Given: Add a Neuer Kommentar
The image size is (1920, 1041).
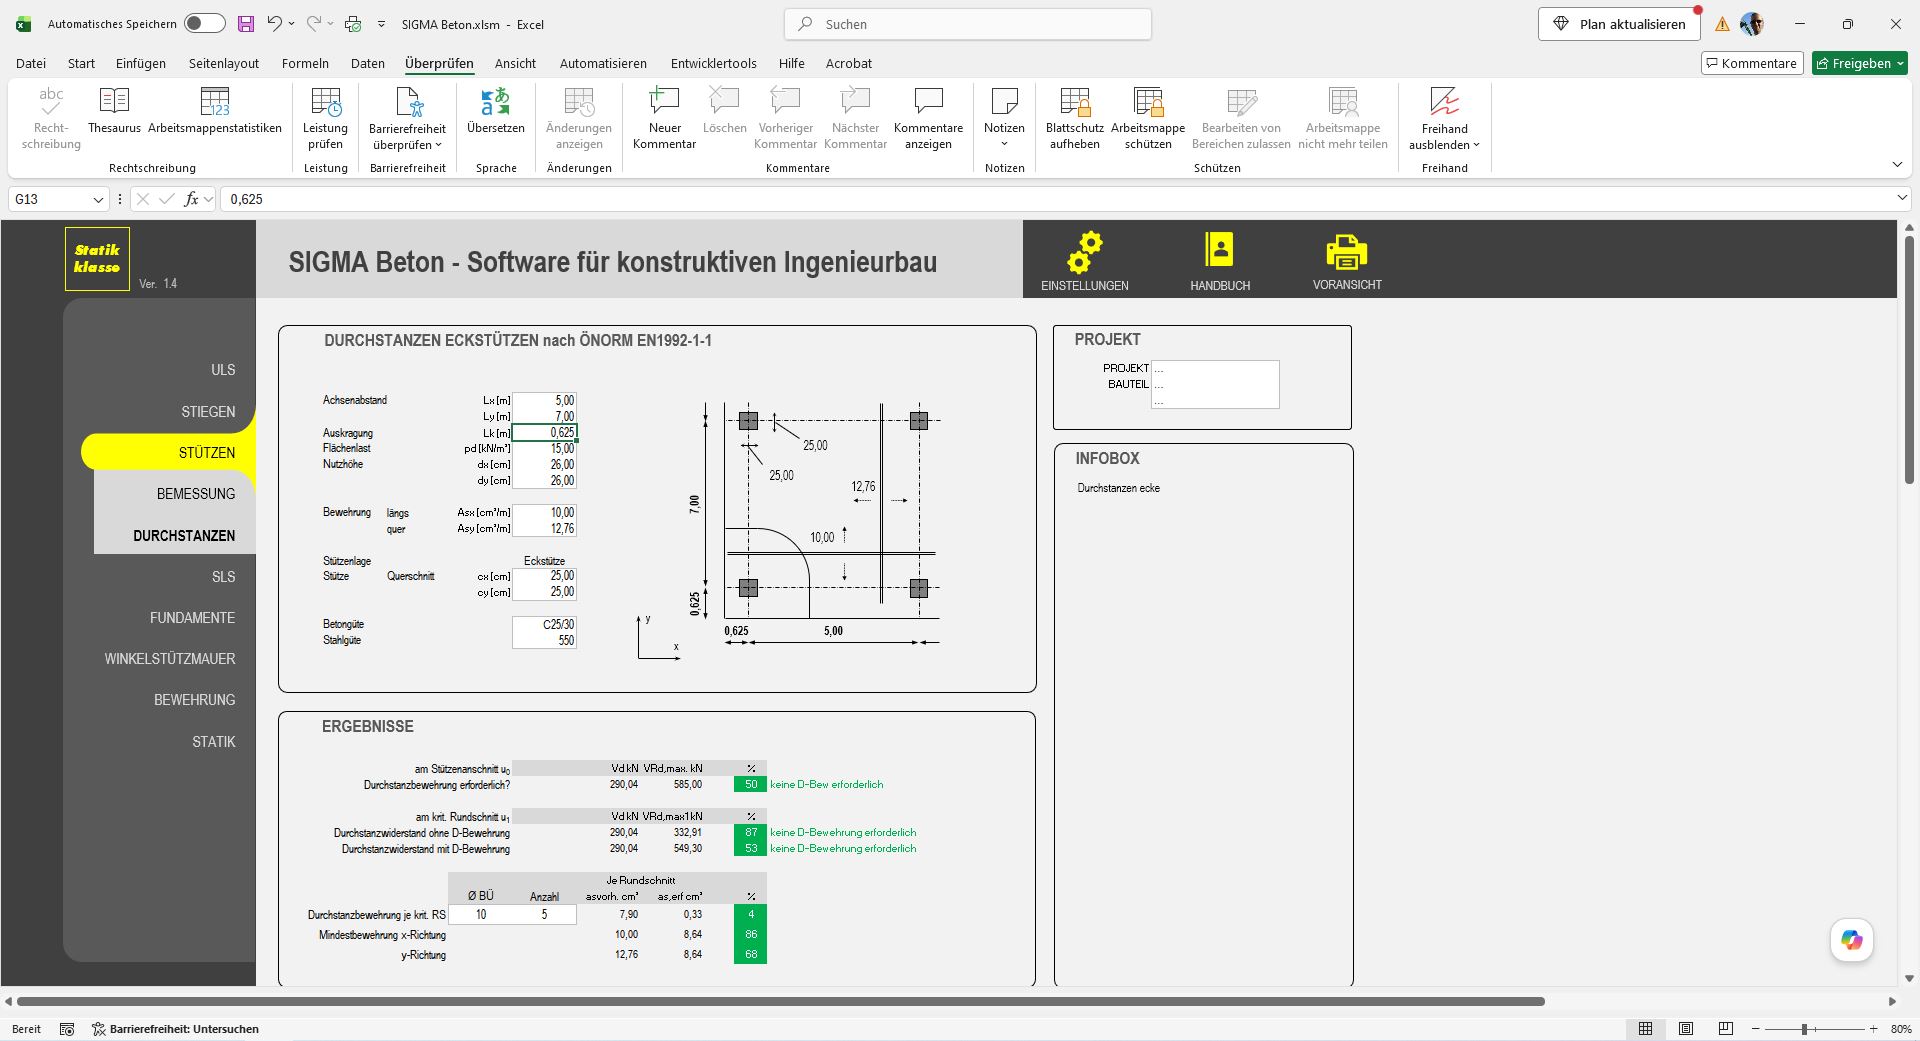Looking at the screenshot, I should pyautogui.click(x=664, y=119).
